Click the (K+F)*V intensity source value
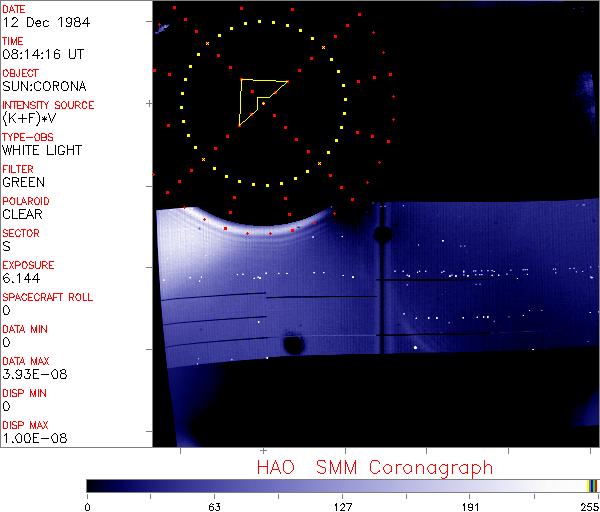The height and width of the screenshot is (512, 600). coord(29,118)
